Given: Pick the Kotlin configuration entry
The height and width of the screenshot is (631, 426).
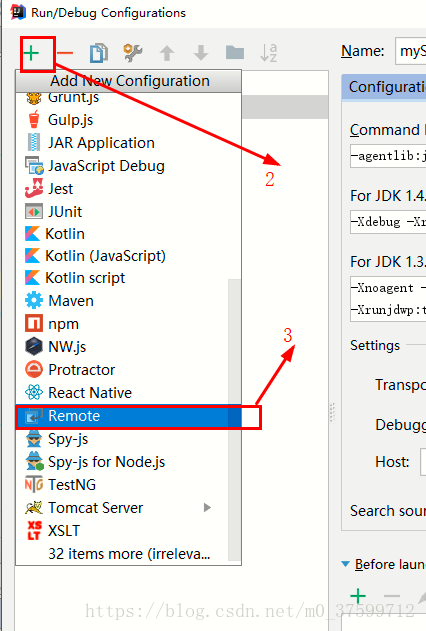Looking at the screenshot, I should [x=128, y=234].
